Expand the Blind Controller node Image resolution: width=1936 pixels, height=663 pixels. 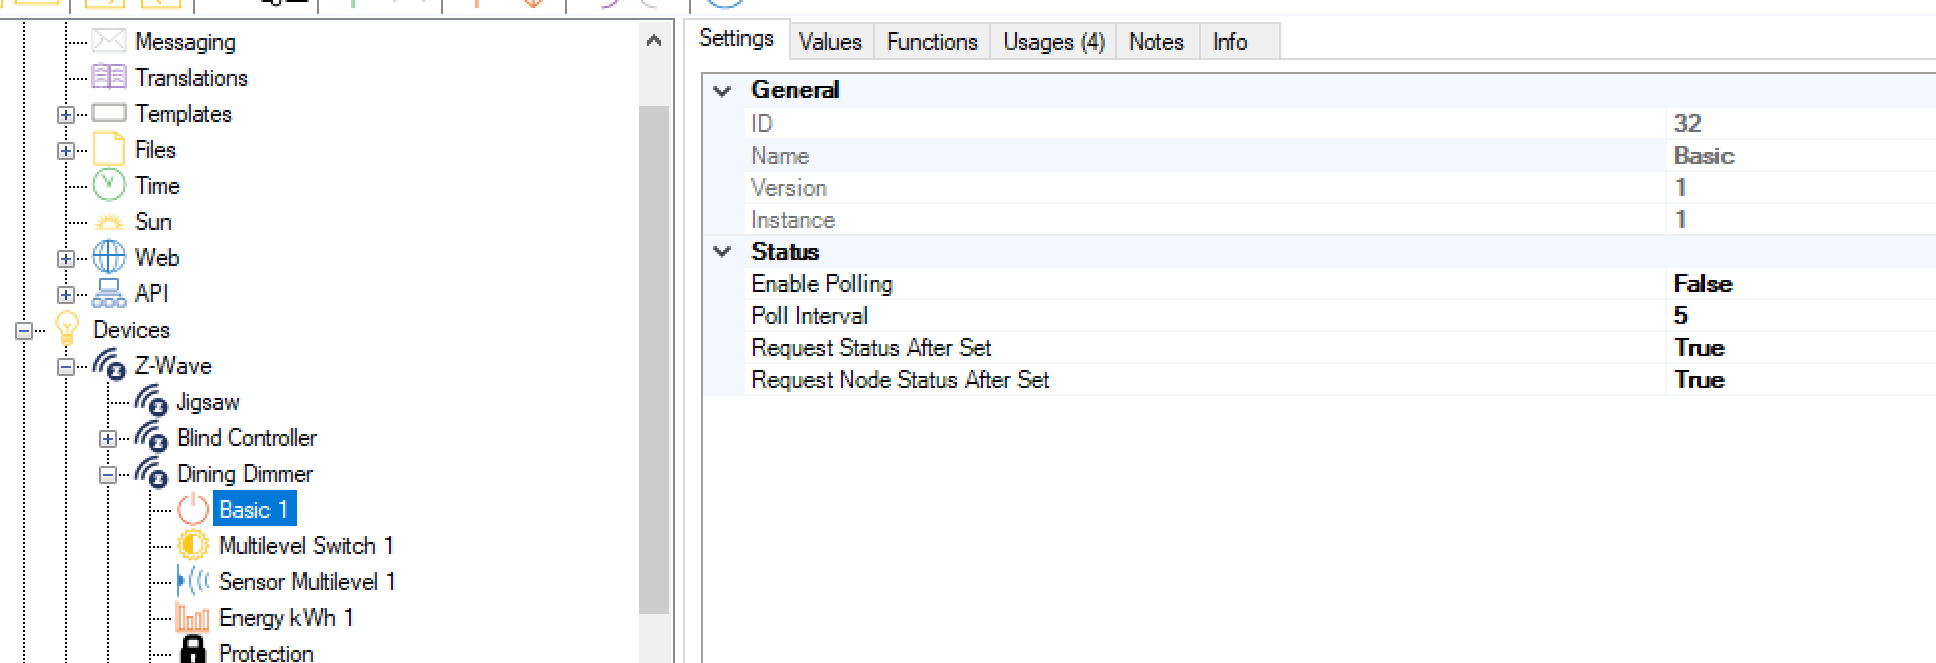pos(108,438)
